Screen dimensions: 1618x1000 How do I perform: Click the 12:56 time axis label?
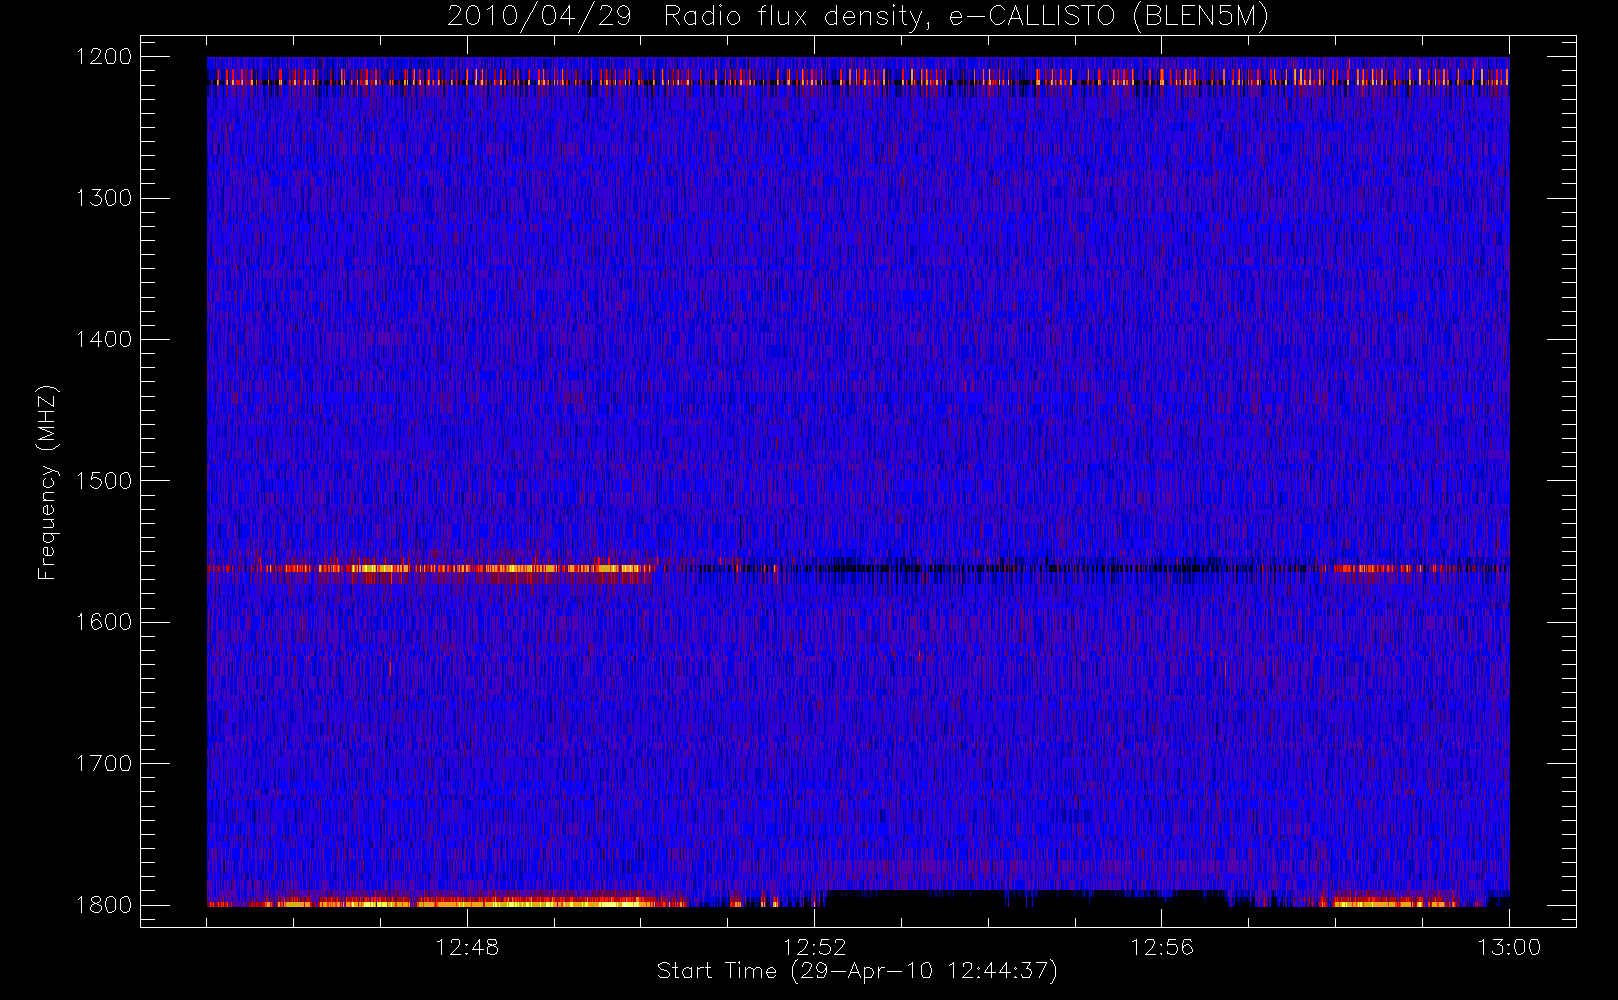click(x=1162, y=947)
